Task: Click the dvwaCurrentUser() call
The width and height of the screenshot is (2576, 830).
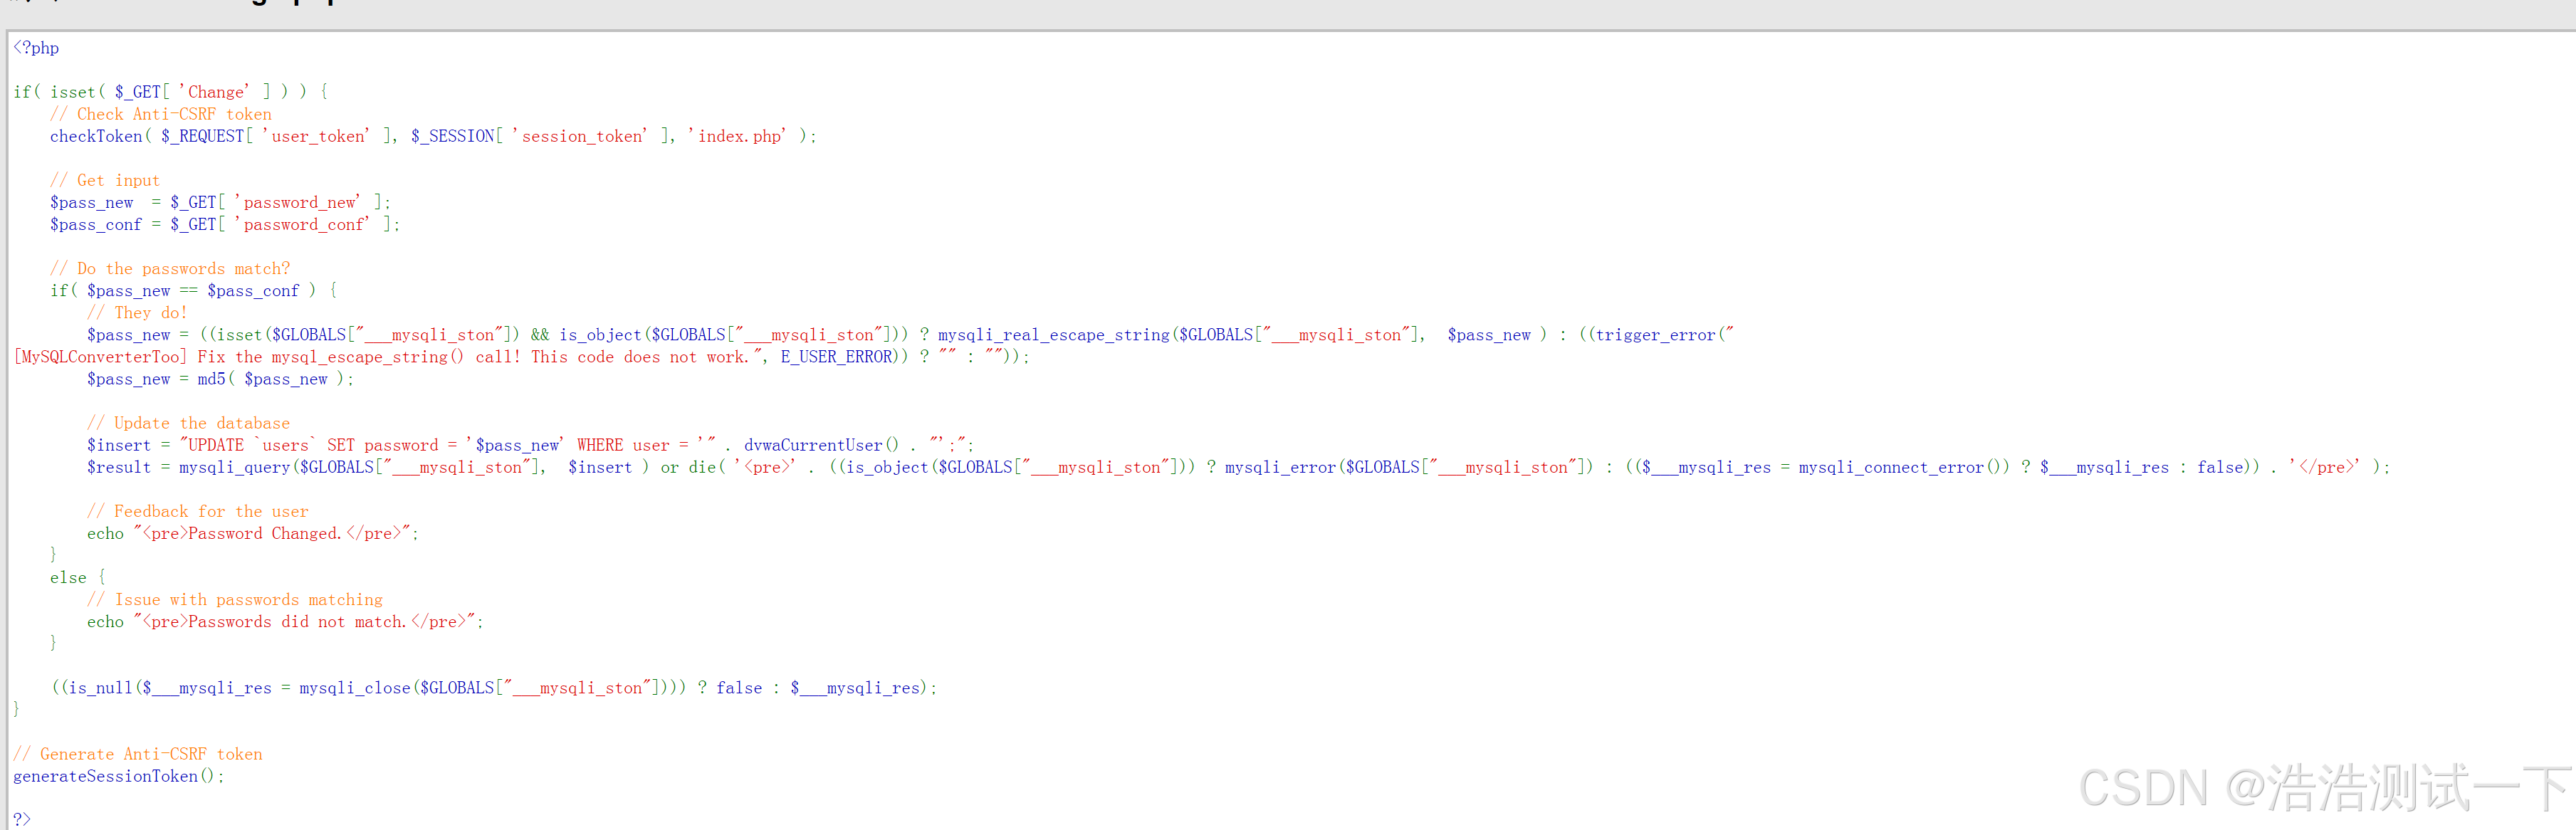Action: coord(820,445)
